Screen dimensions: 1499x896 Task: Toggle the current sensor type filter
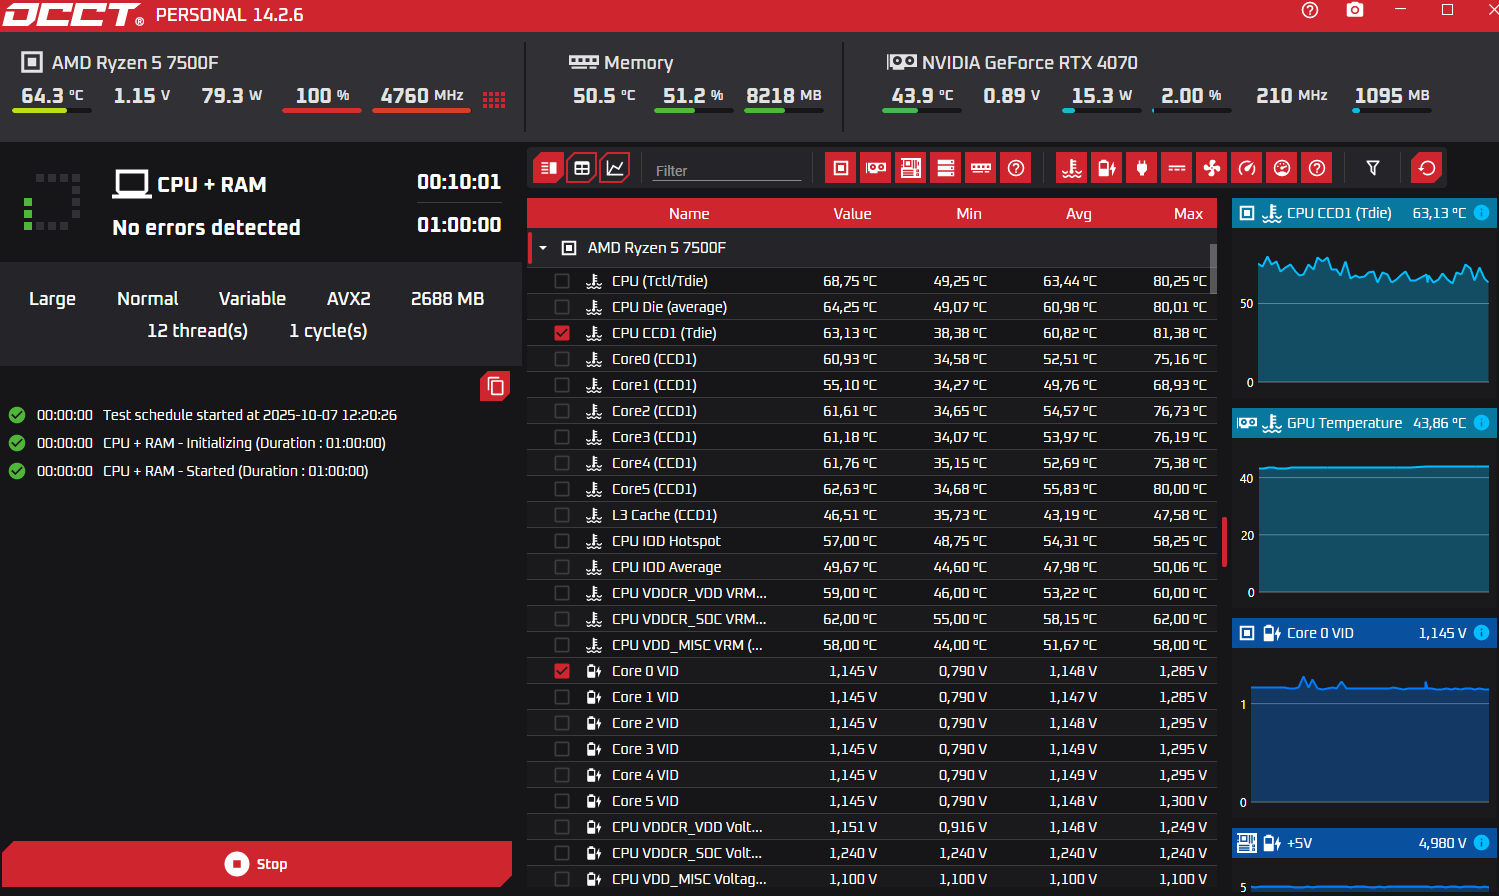click(x=1177, y=168)
